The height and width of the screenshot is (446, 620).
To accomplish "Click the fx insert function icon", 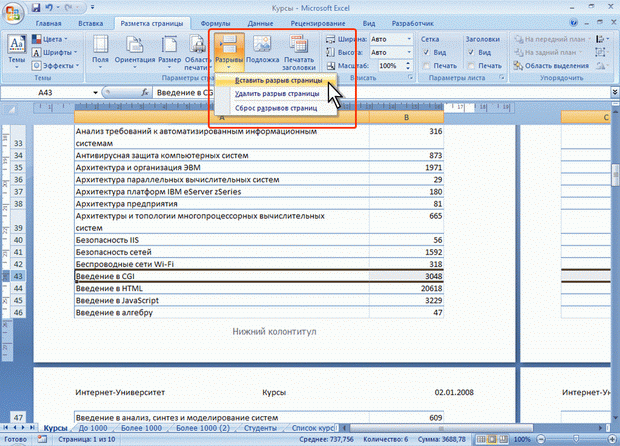I will (145, 93).
